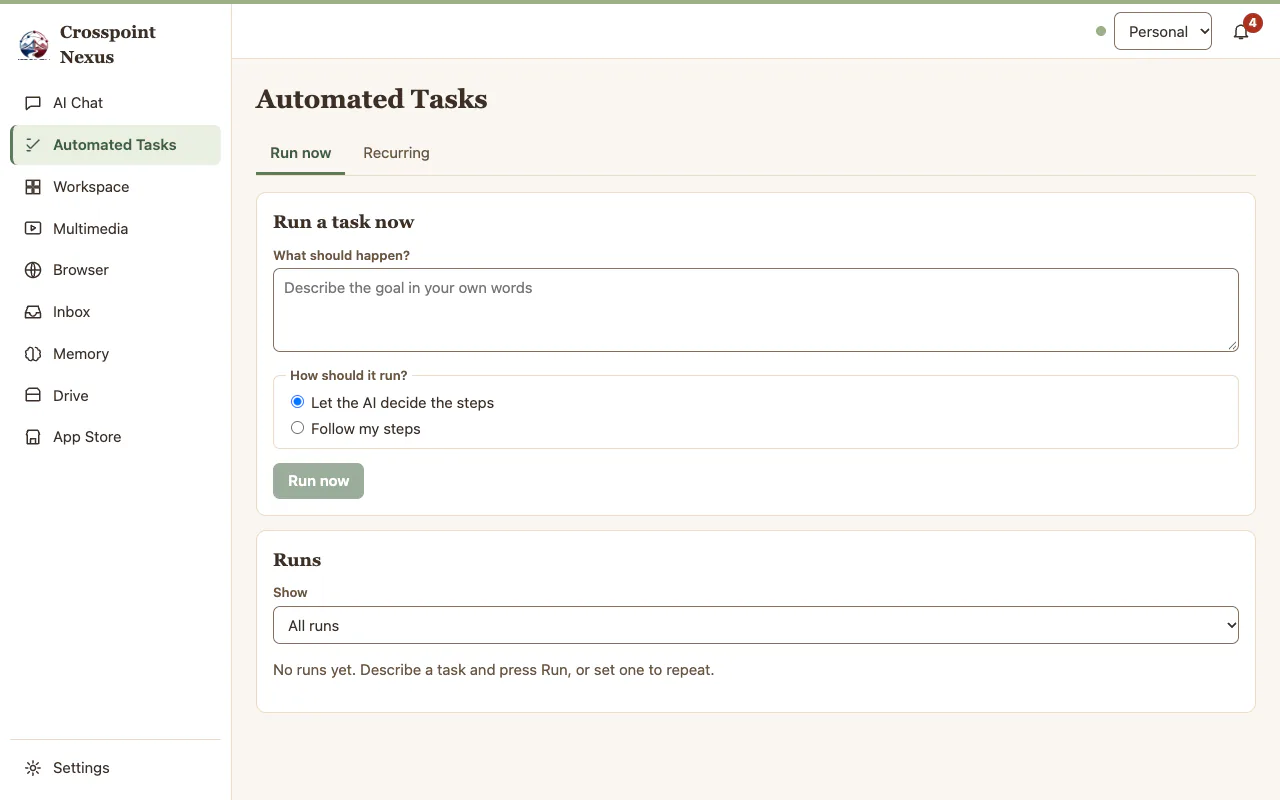Click the Crosspoint Nexus logo icon
The height and width of the screenshot is (800, 1280).
(34, 45)
